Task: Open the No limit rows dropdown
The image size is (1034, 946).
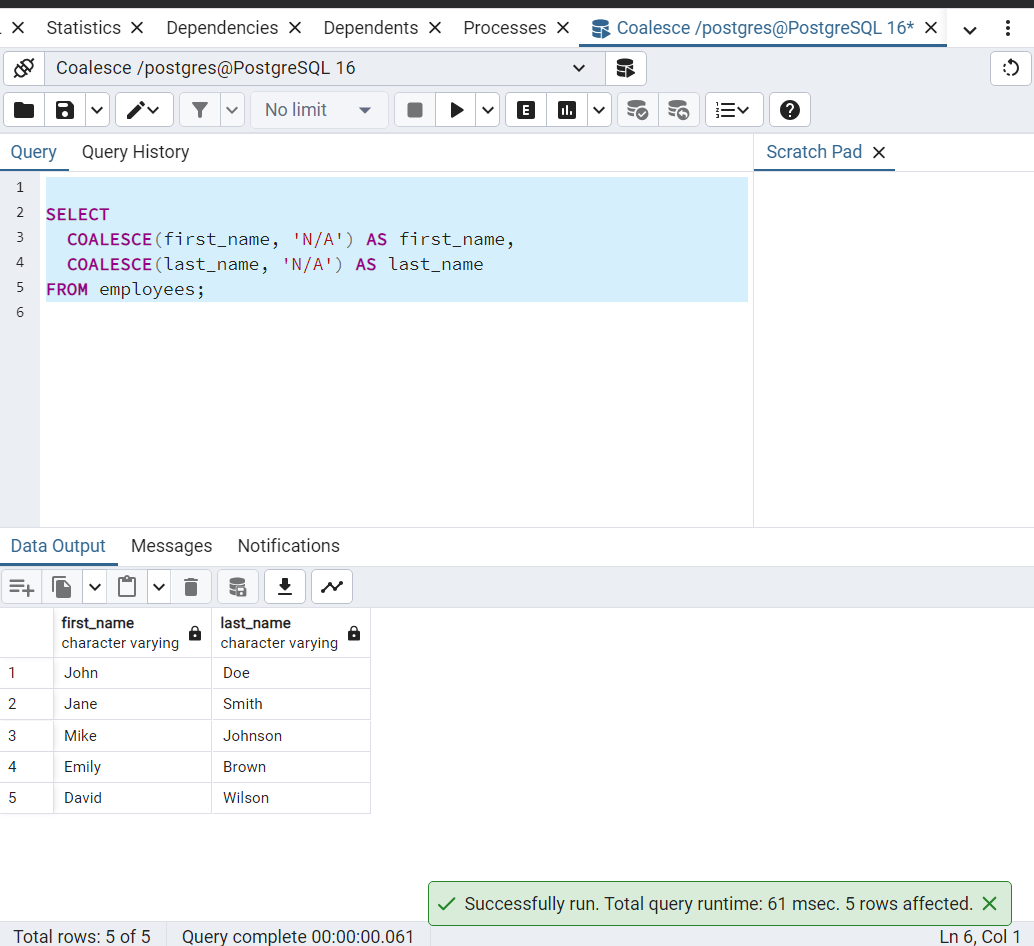Action: click(319, 109)
